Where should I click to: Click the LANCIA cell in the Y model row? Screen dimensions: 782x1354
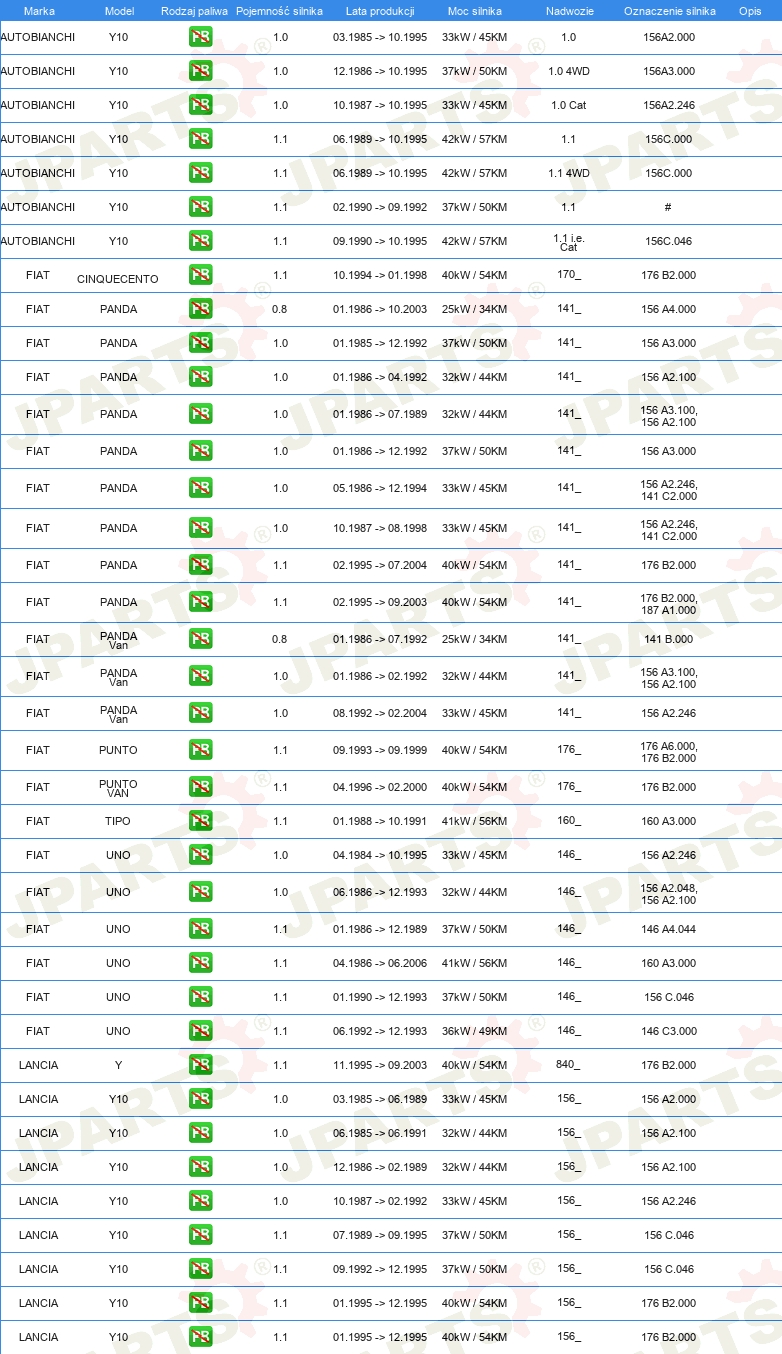(x=39, y=1066)
